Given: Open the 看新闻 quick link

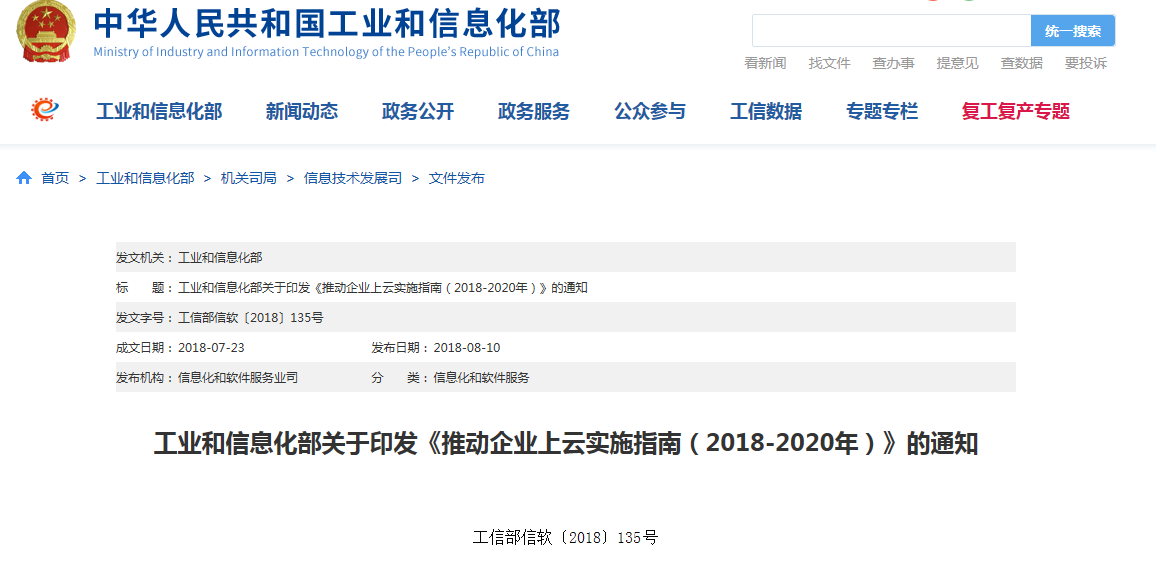Looking at the screenshot, I should coord(765,63).
